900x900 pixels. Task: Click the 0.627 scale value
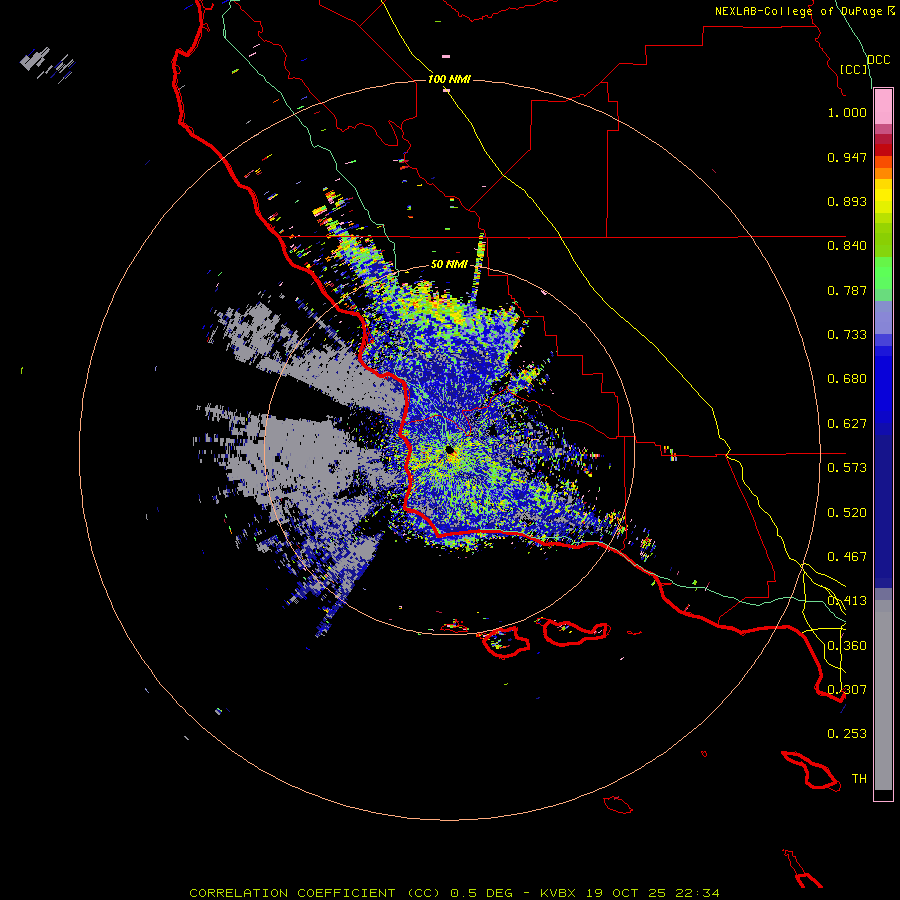click(x=847, y=424)
